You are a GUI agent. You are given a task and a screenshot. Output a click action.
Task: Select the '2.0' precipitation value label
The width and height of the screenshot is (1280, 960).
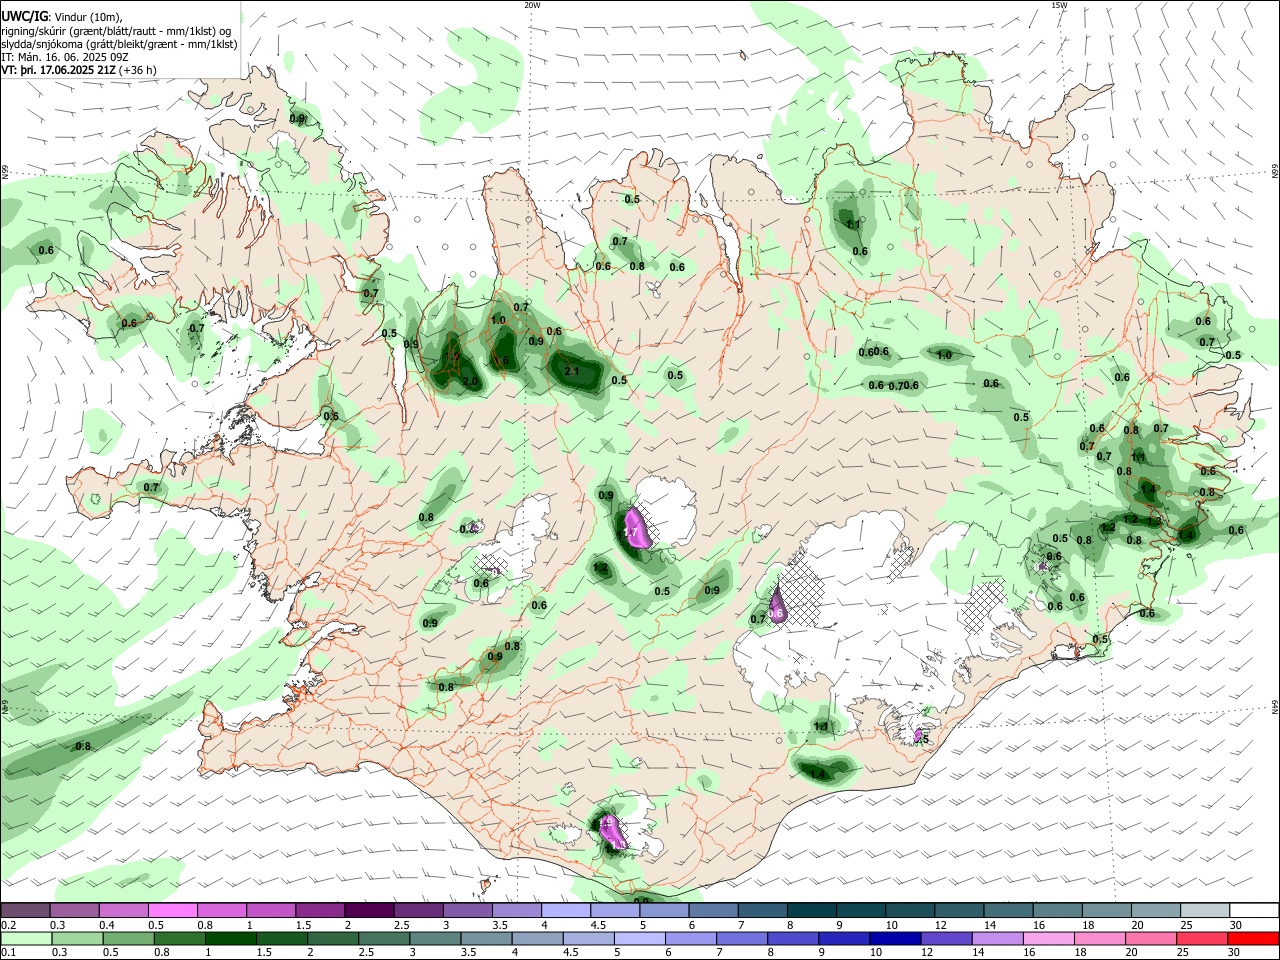coord(470,381)
